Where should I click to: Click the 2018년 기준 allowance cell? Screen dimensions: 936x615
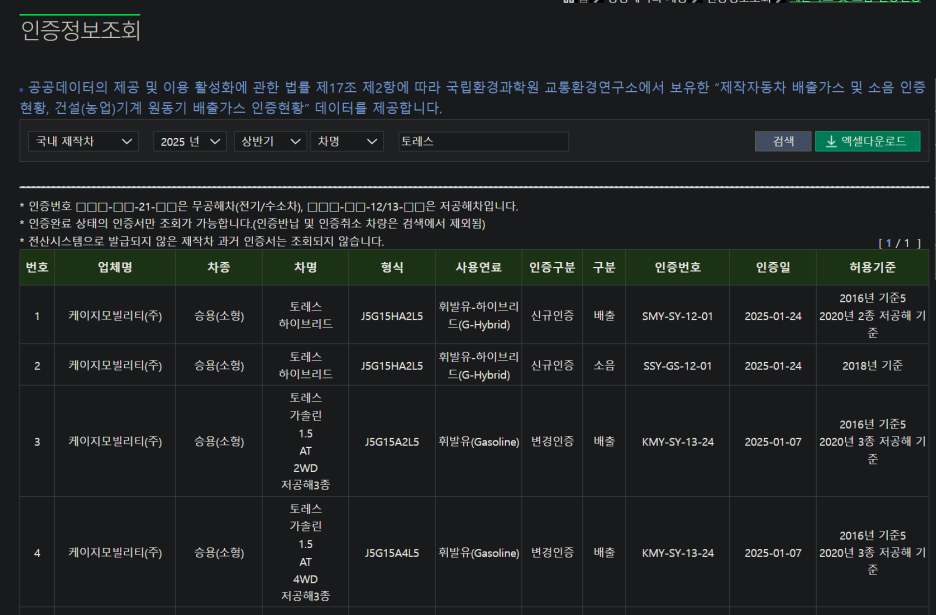(x=873, y=366)
